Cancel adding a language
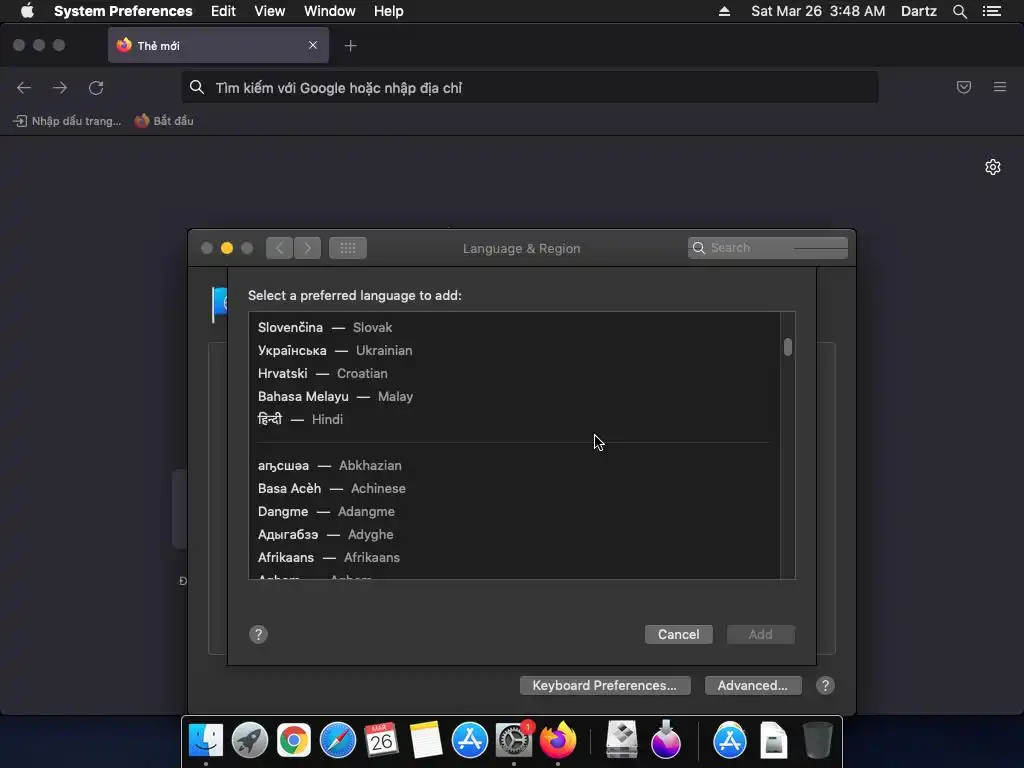 (679, 634)
